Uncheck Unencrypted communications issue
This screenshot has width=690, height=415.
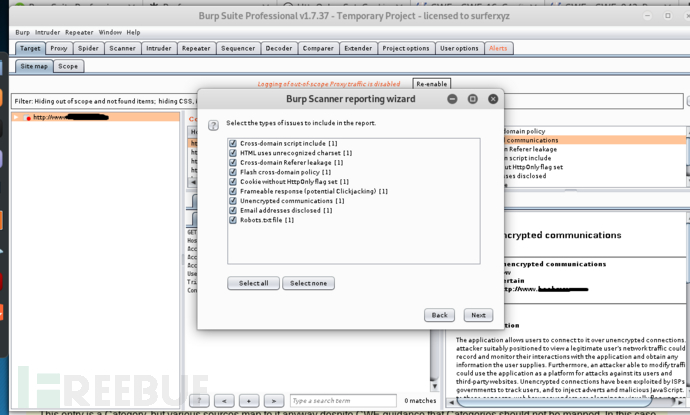[x=233, y=201]
